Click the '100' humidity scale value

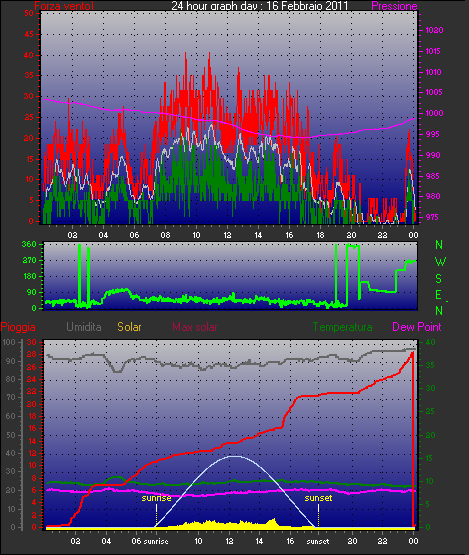[8, 342]
